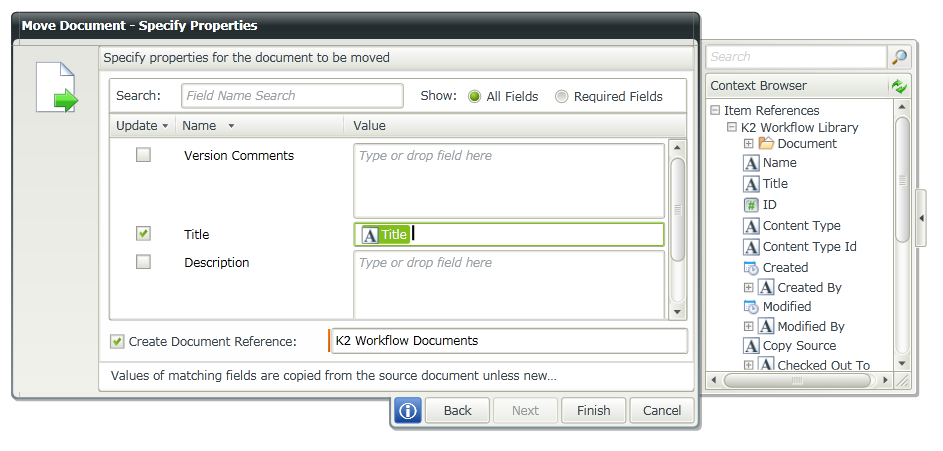Viewport: 943px width, 451px height.
Task: Click the Finish button
Action: 593,410
